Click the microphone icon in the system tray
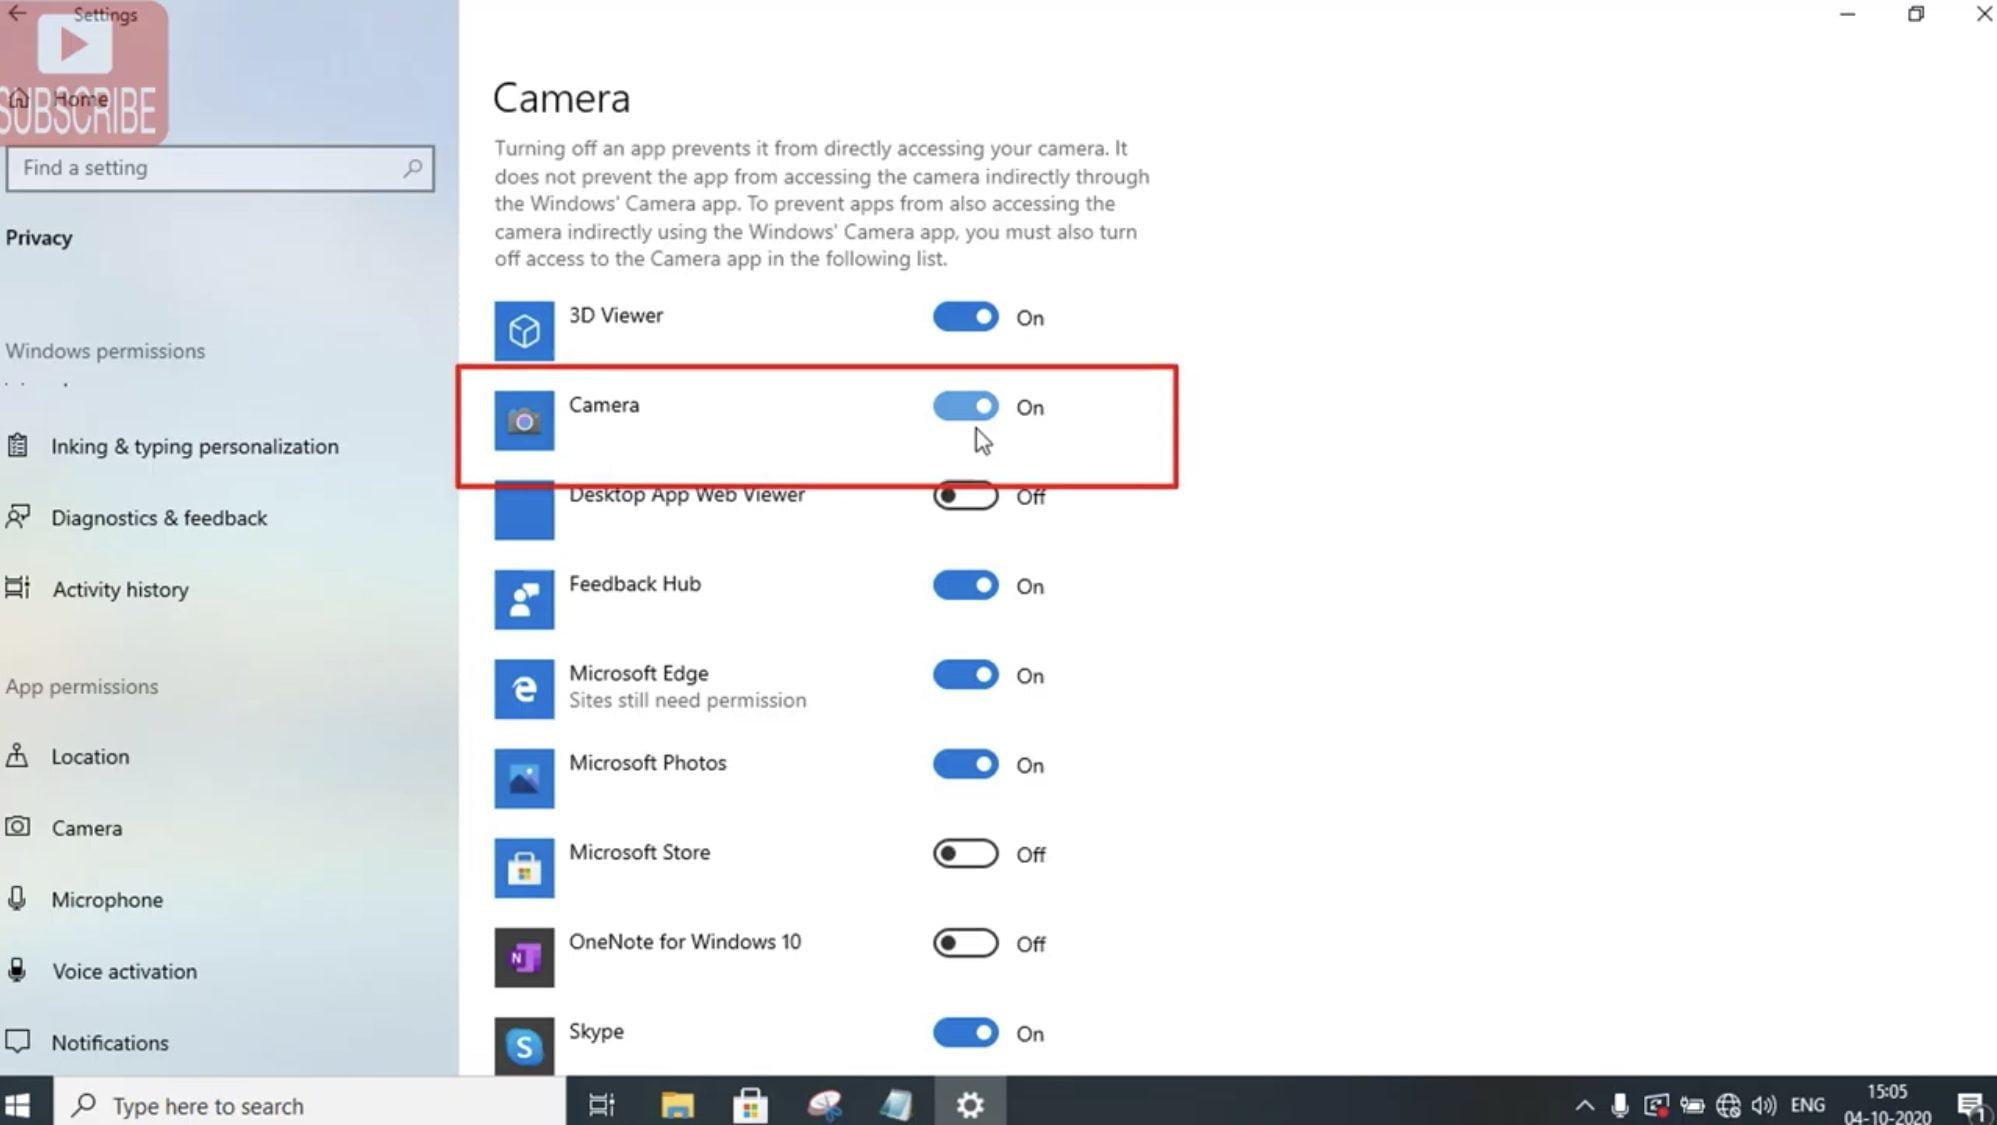This screenshot has width=1997, height=1125. click(1620, 1105)
